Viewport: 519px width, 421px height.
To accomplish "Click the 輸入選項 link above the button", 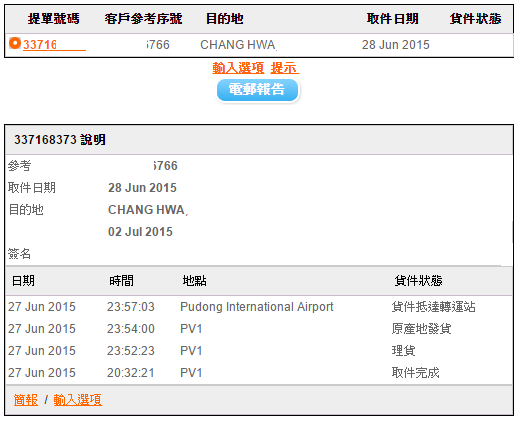I will click(x=238, y=68).
